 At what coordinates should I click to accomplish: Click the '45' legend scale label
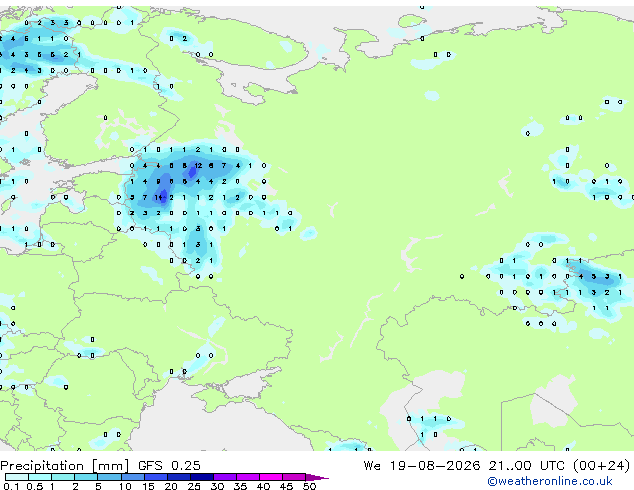pos(286,486)
